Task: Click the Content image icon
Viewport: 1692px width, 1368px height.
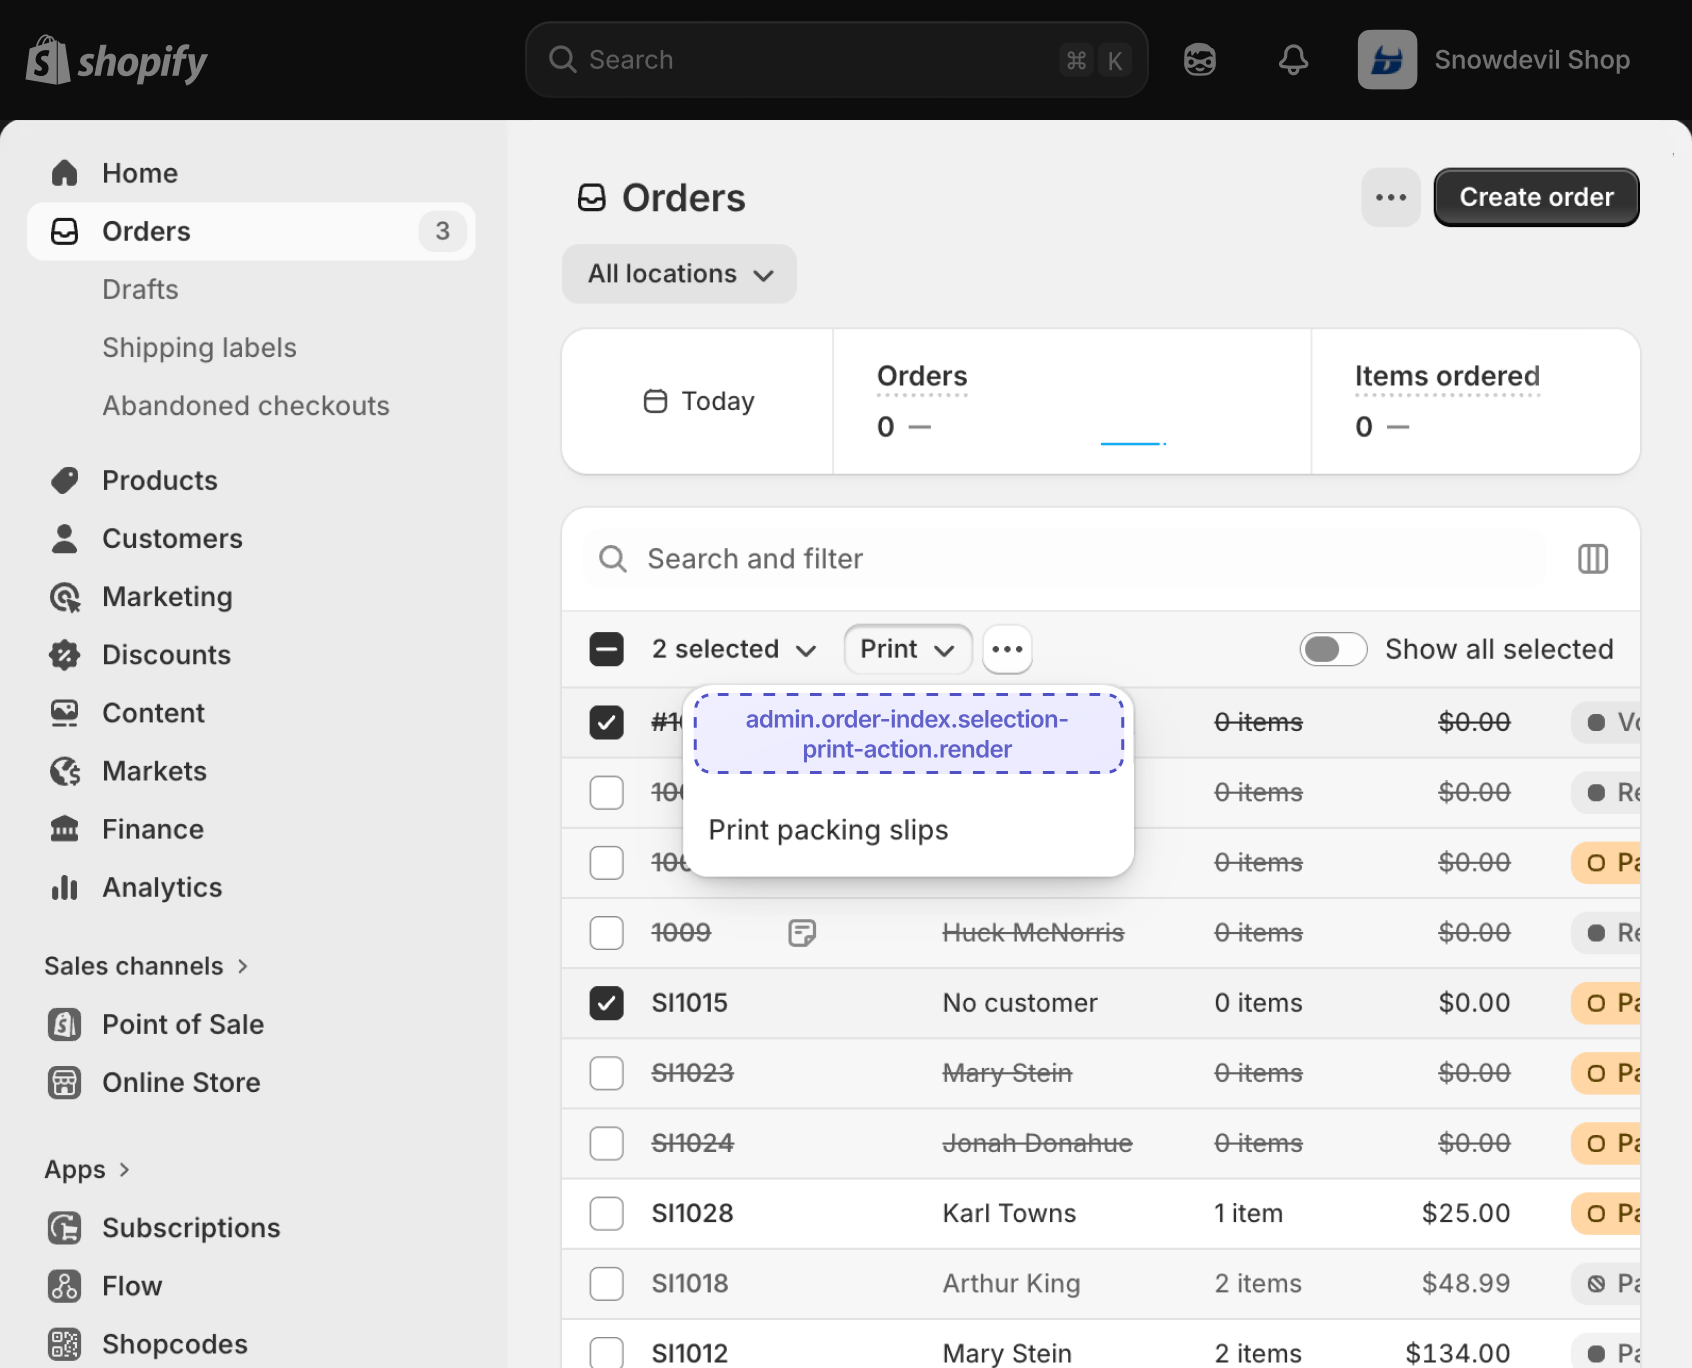Action: click(65, 713)
